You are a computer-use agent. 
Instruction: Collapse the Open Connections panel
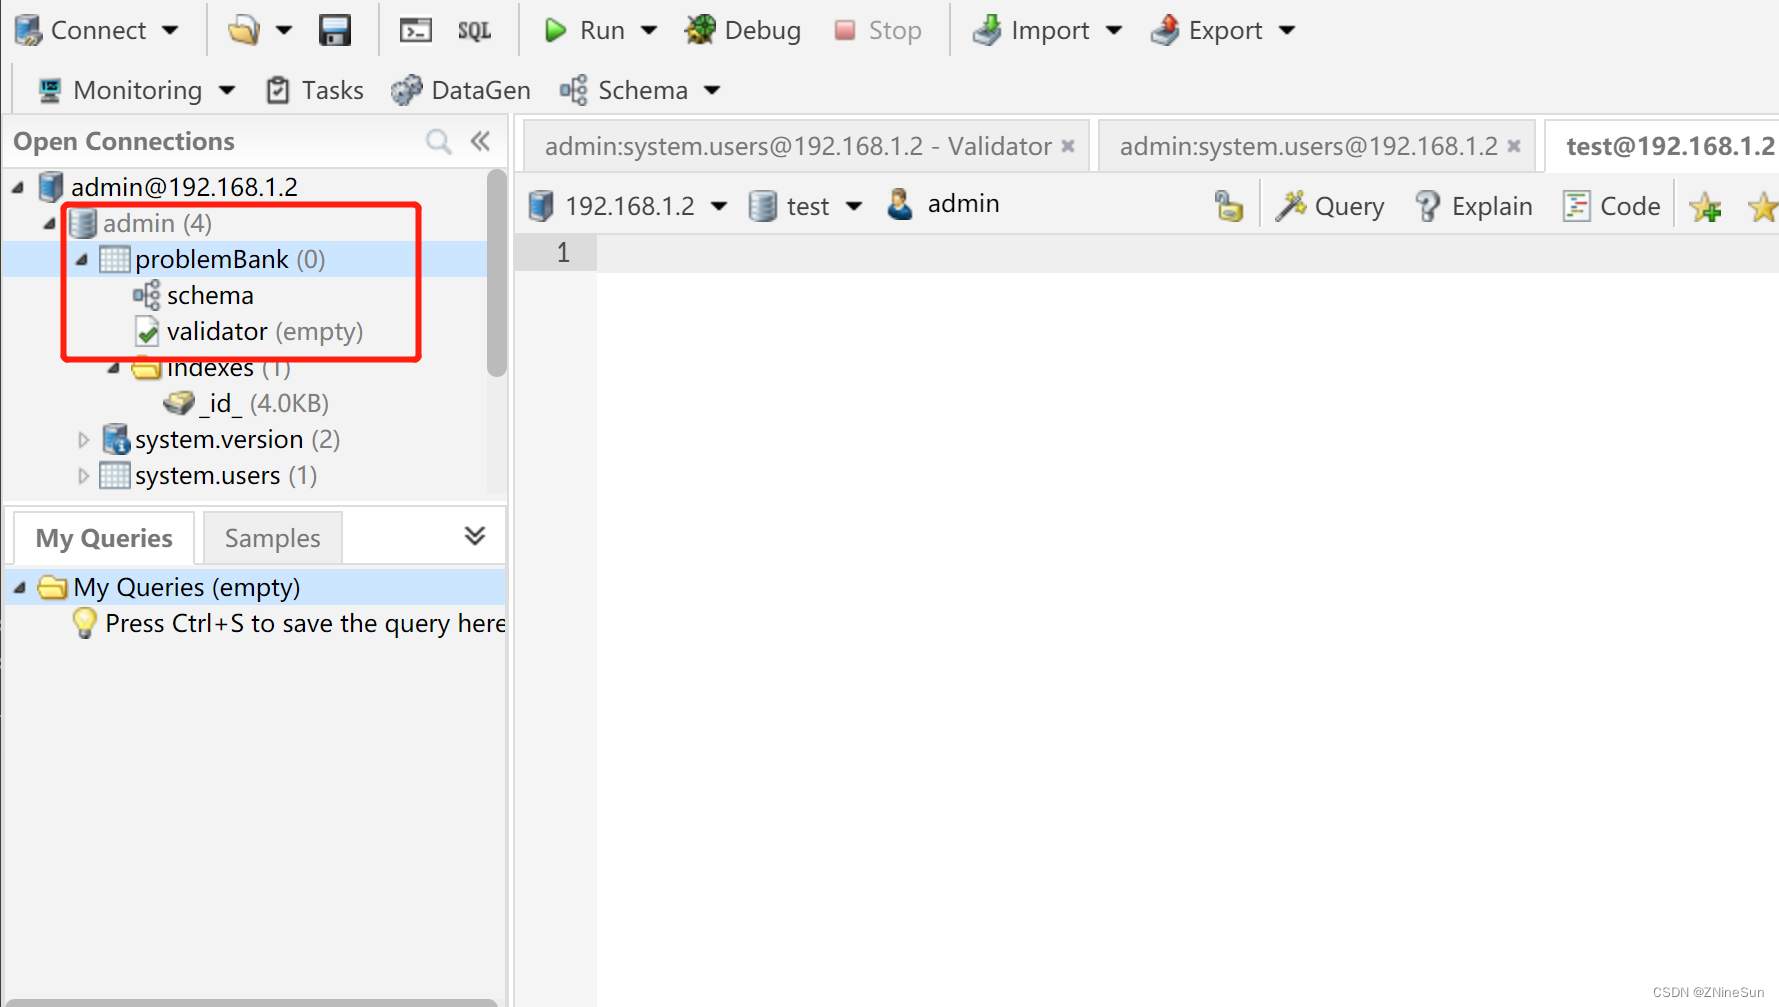tap(481, 141)
